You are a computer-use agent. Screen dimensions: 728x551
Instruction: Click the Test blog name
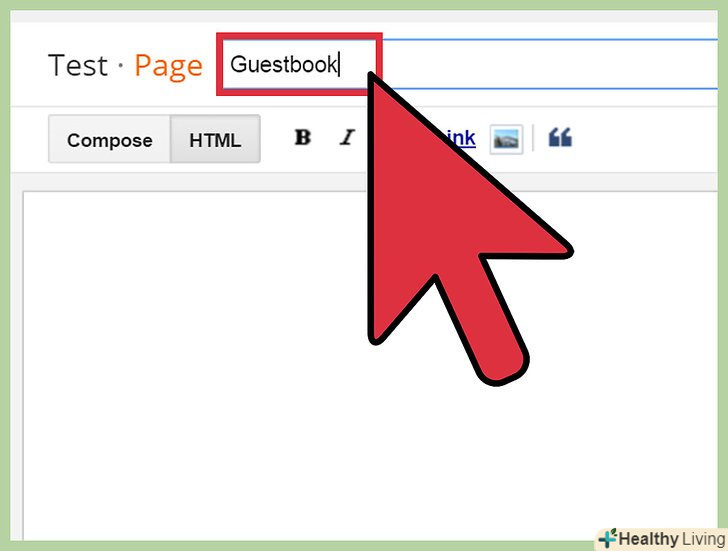coord(78,65)
